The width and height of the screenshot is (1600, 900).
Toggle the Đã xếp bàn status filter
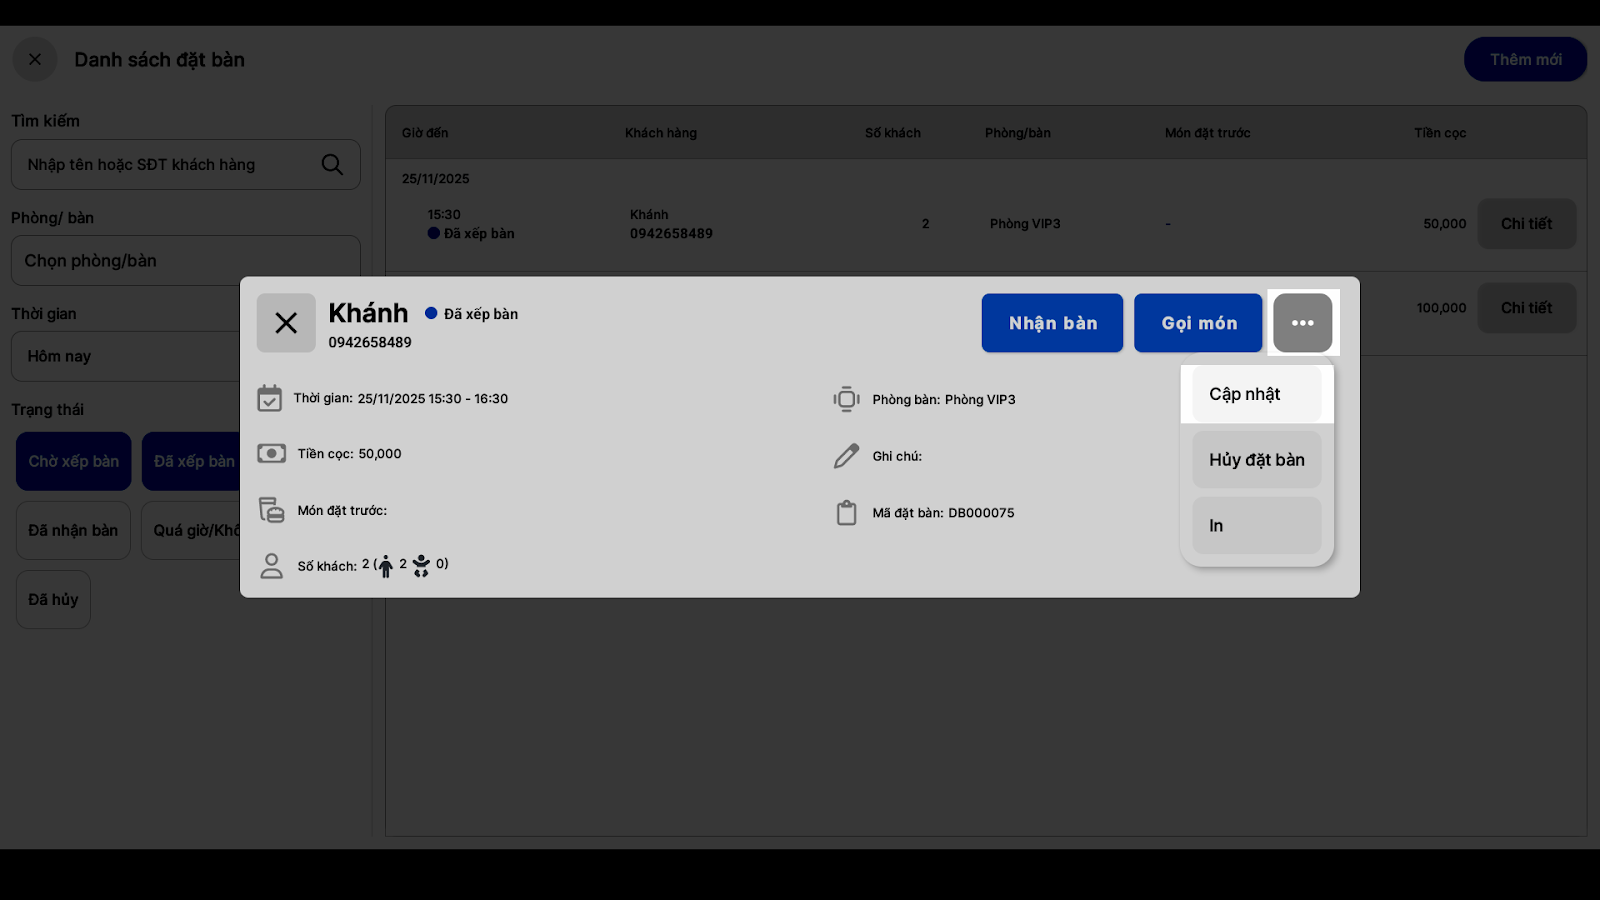[x=192, y=461]
